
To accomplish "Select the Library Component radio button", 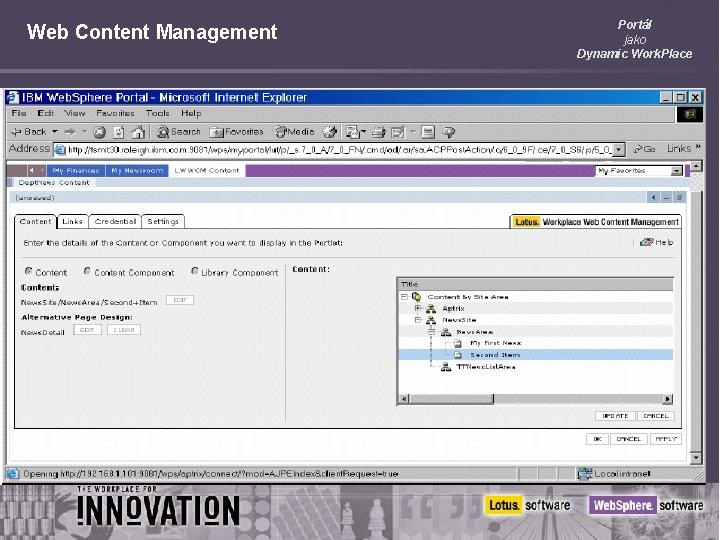I will [x=195, y=271].
